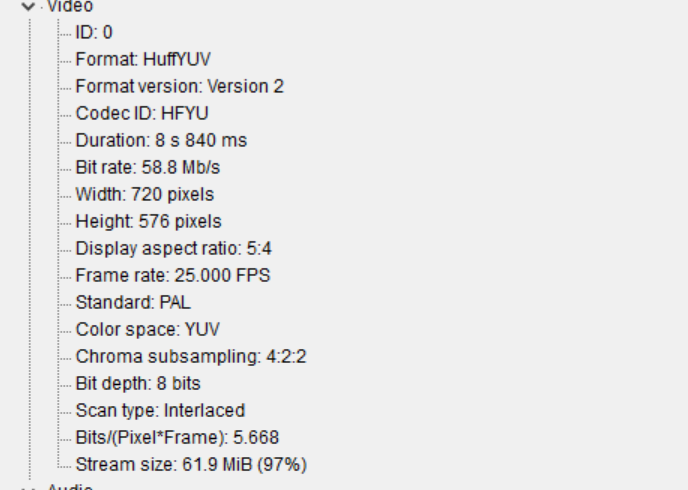Select the Scan type: Interlaced row
Screen dimensions: 688x490
(x=160, y=410)
